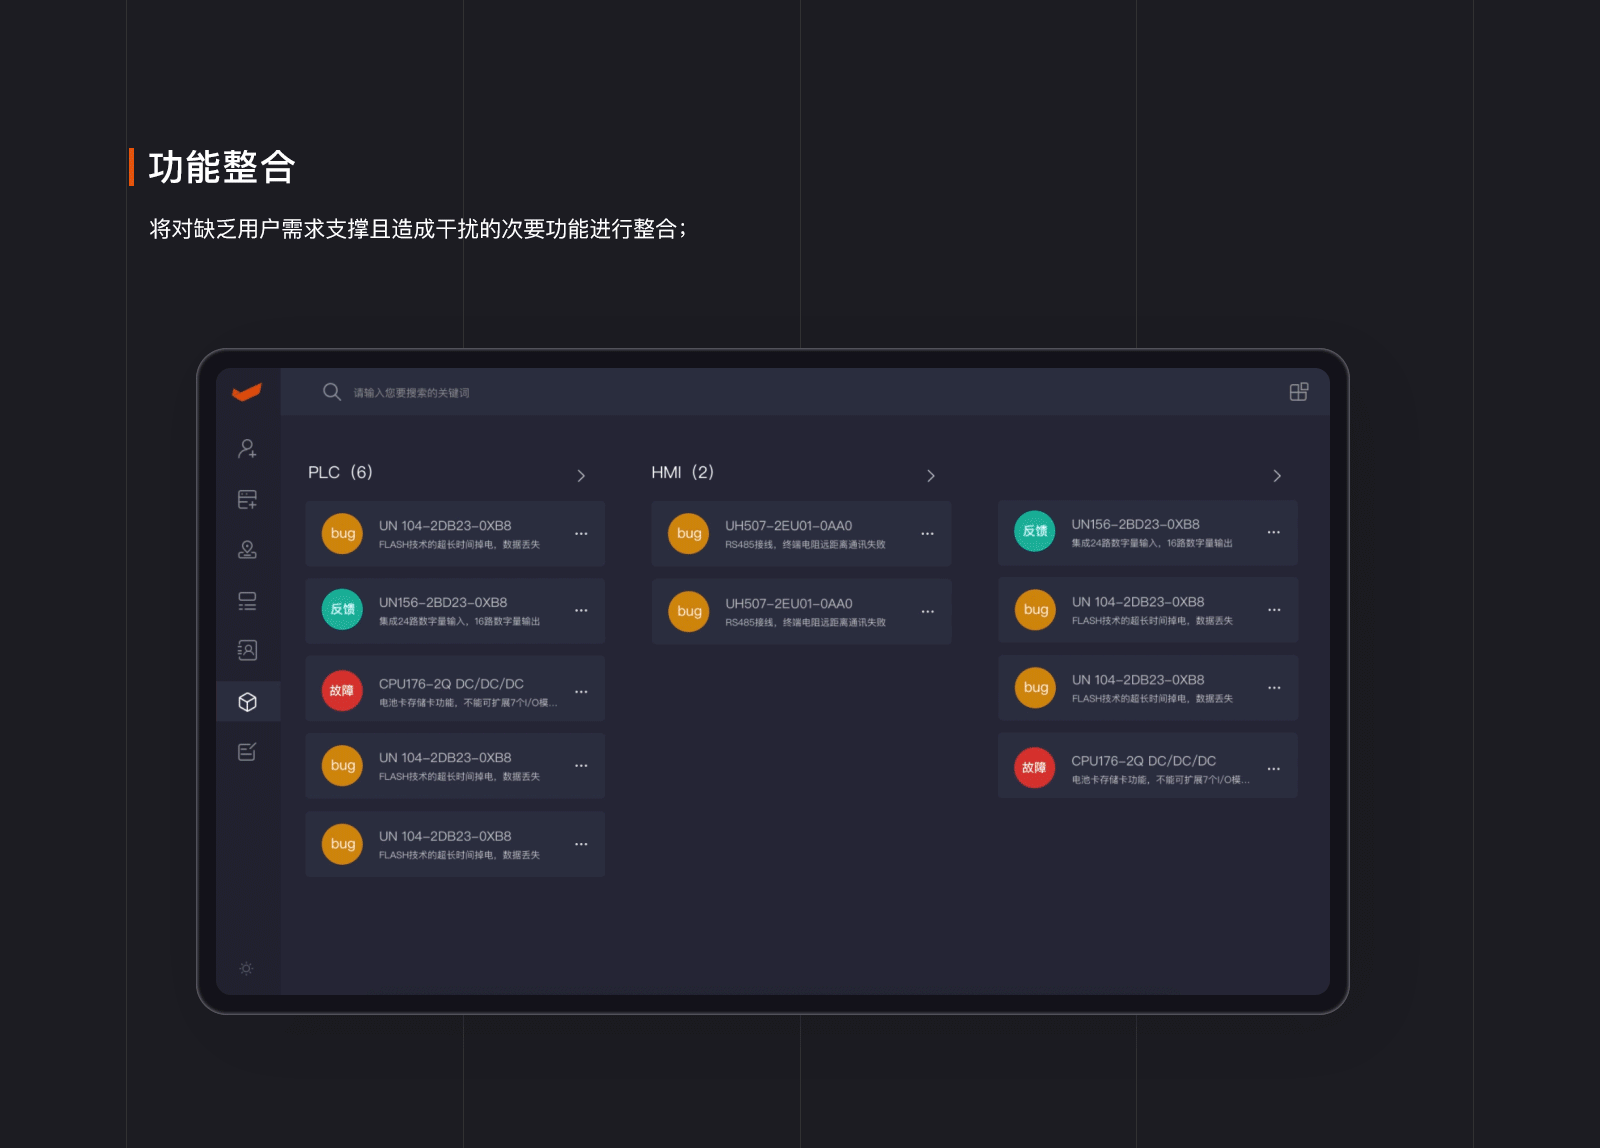Click the green 反馈 badge on UN156-2BD23-0XB8
This screenshot has height=1148, width=1600.
(x=341, y=610)
